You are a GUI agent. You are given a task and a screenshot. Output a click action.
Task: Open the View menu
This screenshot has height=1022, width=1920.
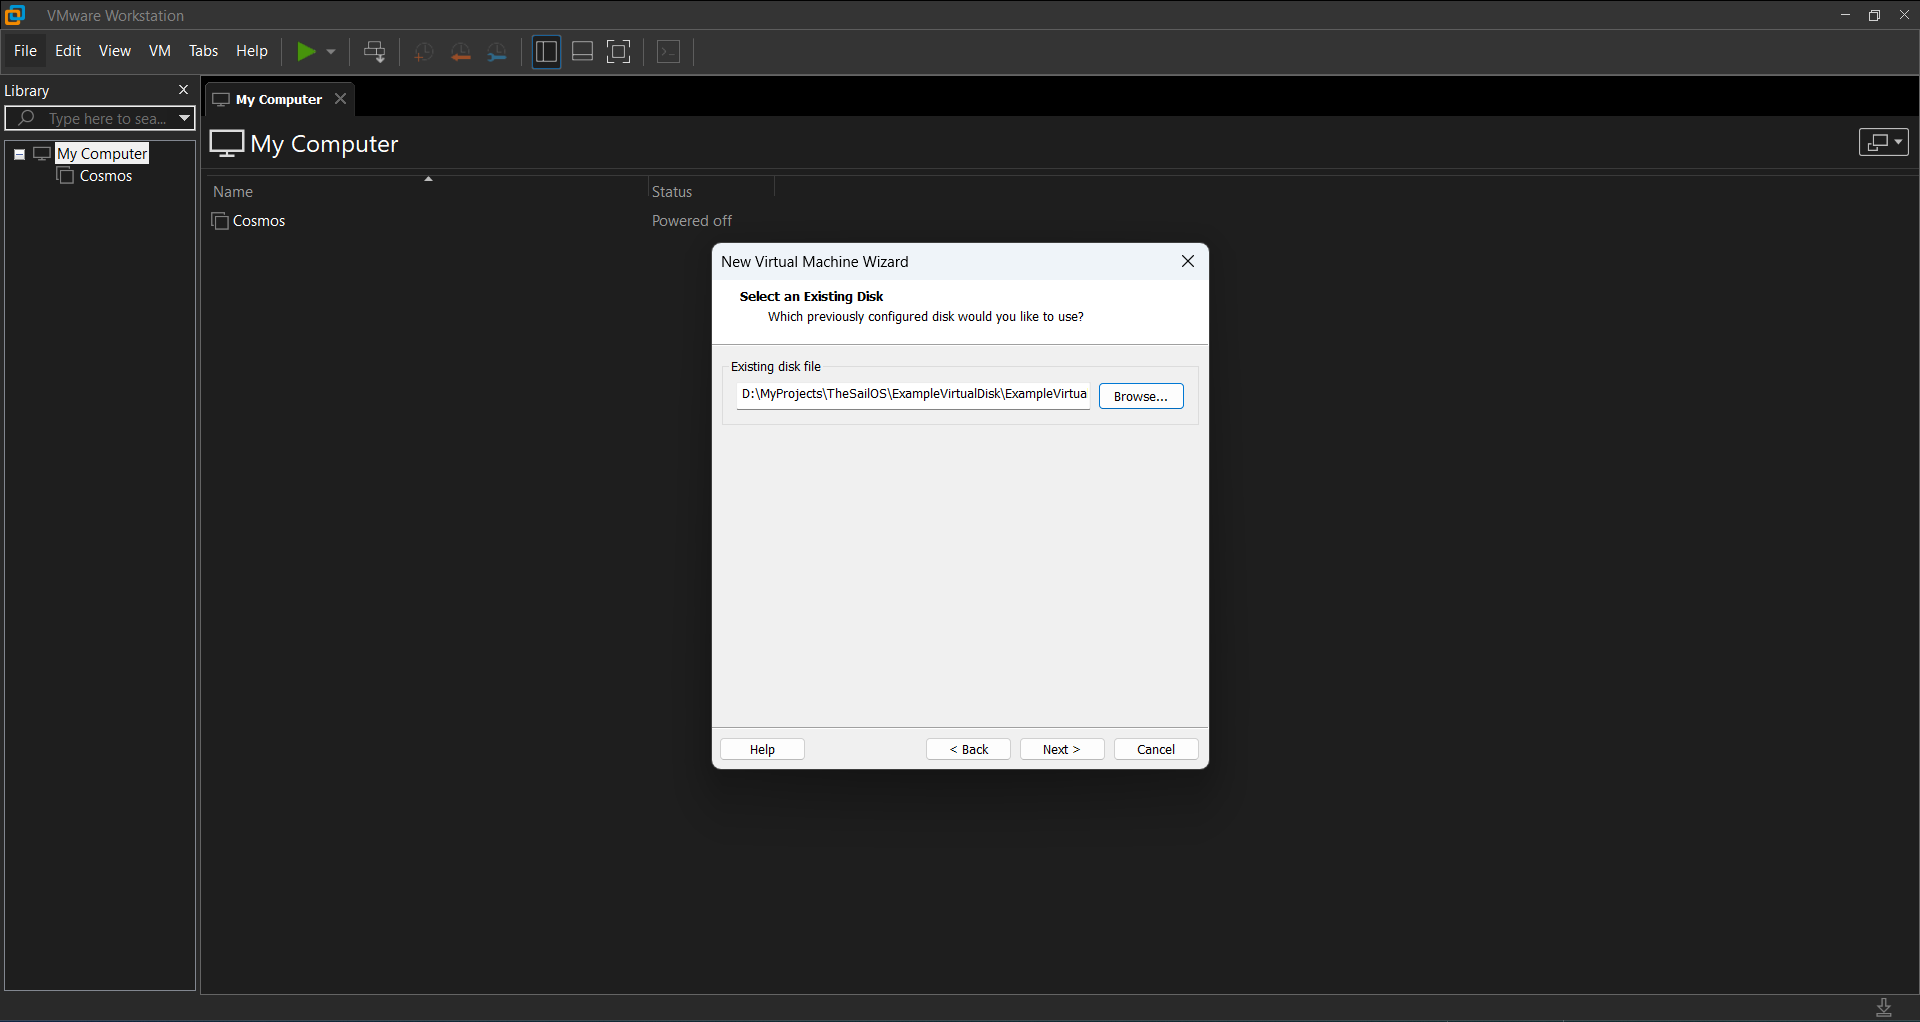pyautogui.click(x=115, y=51)
